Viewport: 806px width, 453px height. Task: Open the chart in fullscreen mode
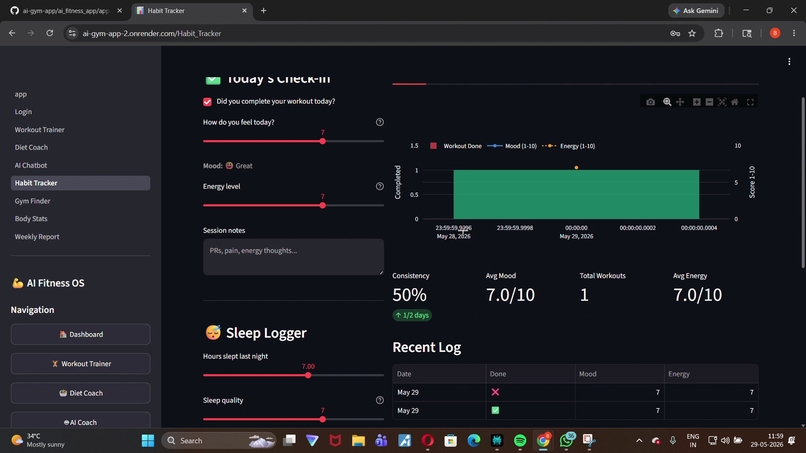point(750,102)
